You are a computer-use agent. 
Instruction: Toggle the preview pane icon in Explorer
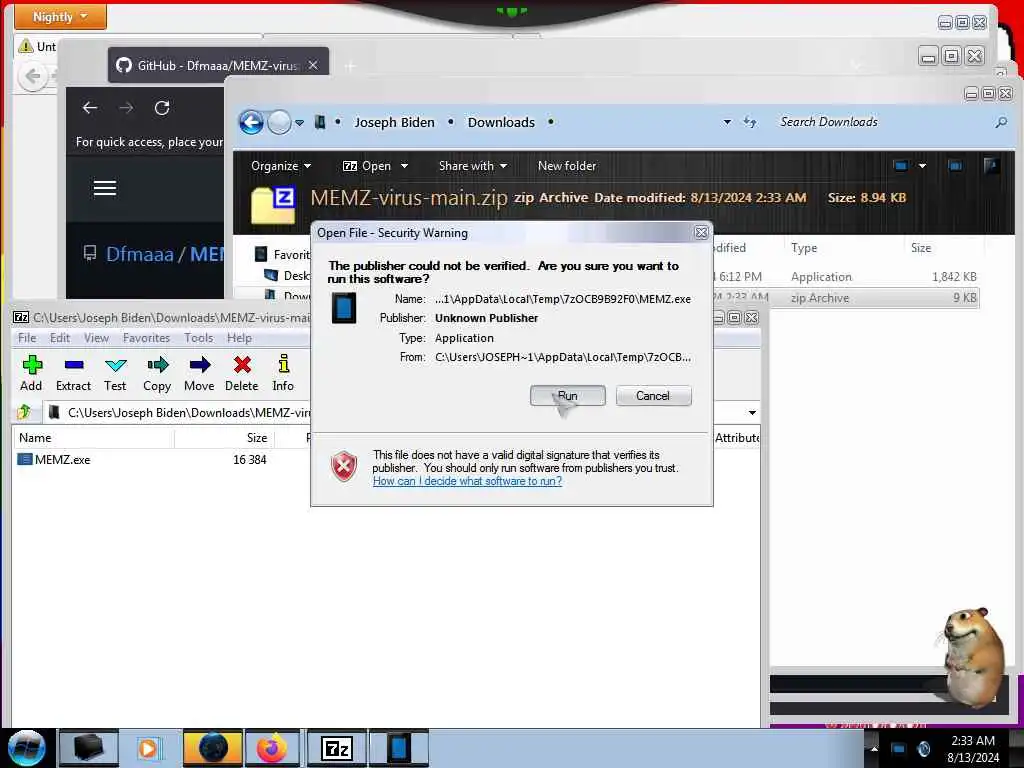point(955,166)
